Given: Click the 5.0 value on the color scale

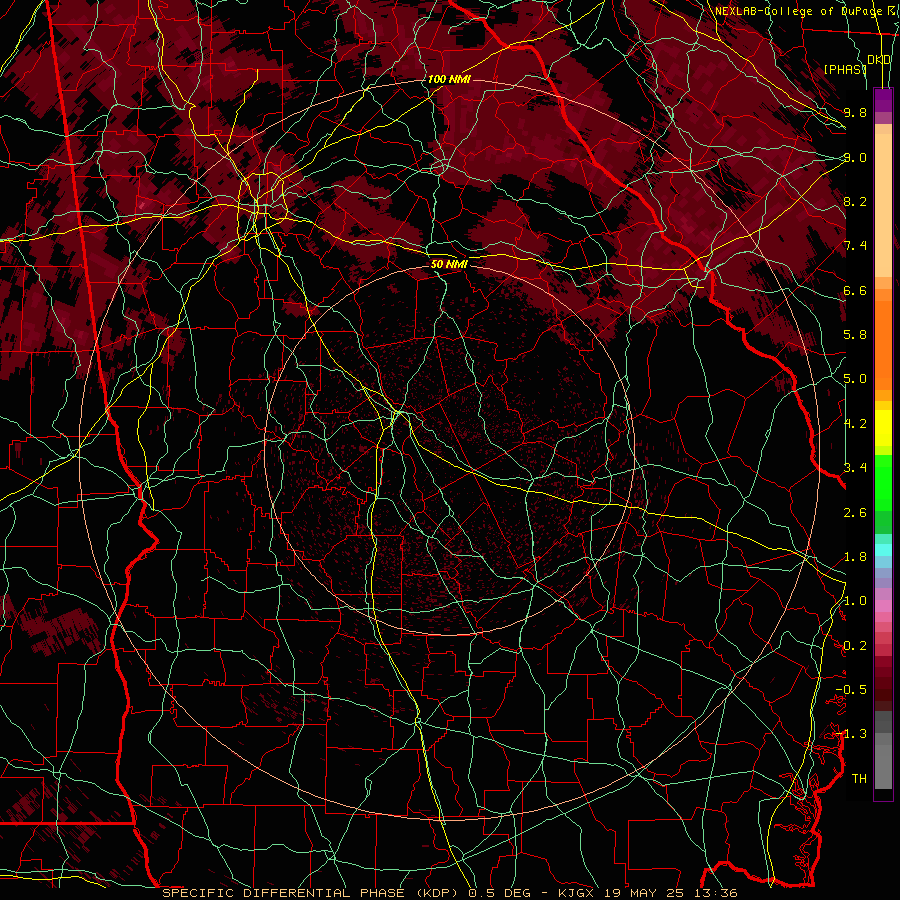Looking at the screenshot, I should (x=855, y=379).
